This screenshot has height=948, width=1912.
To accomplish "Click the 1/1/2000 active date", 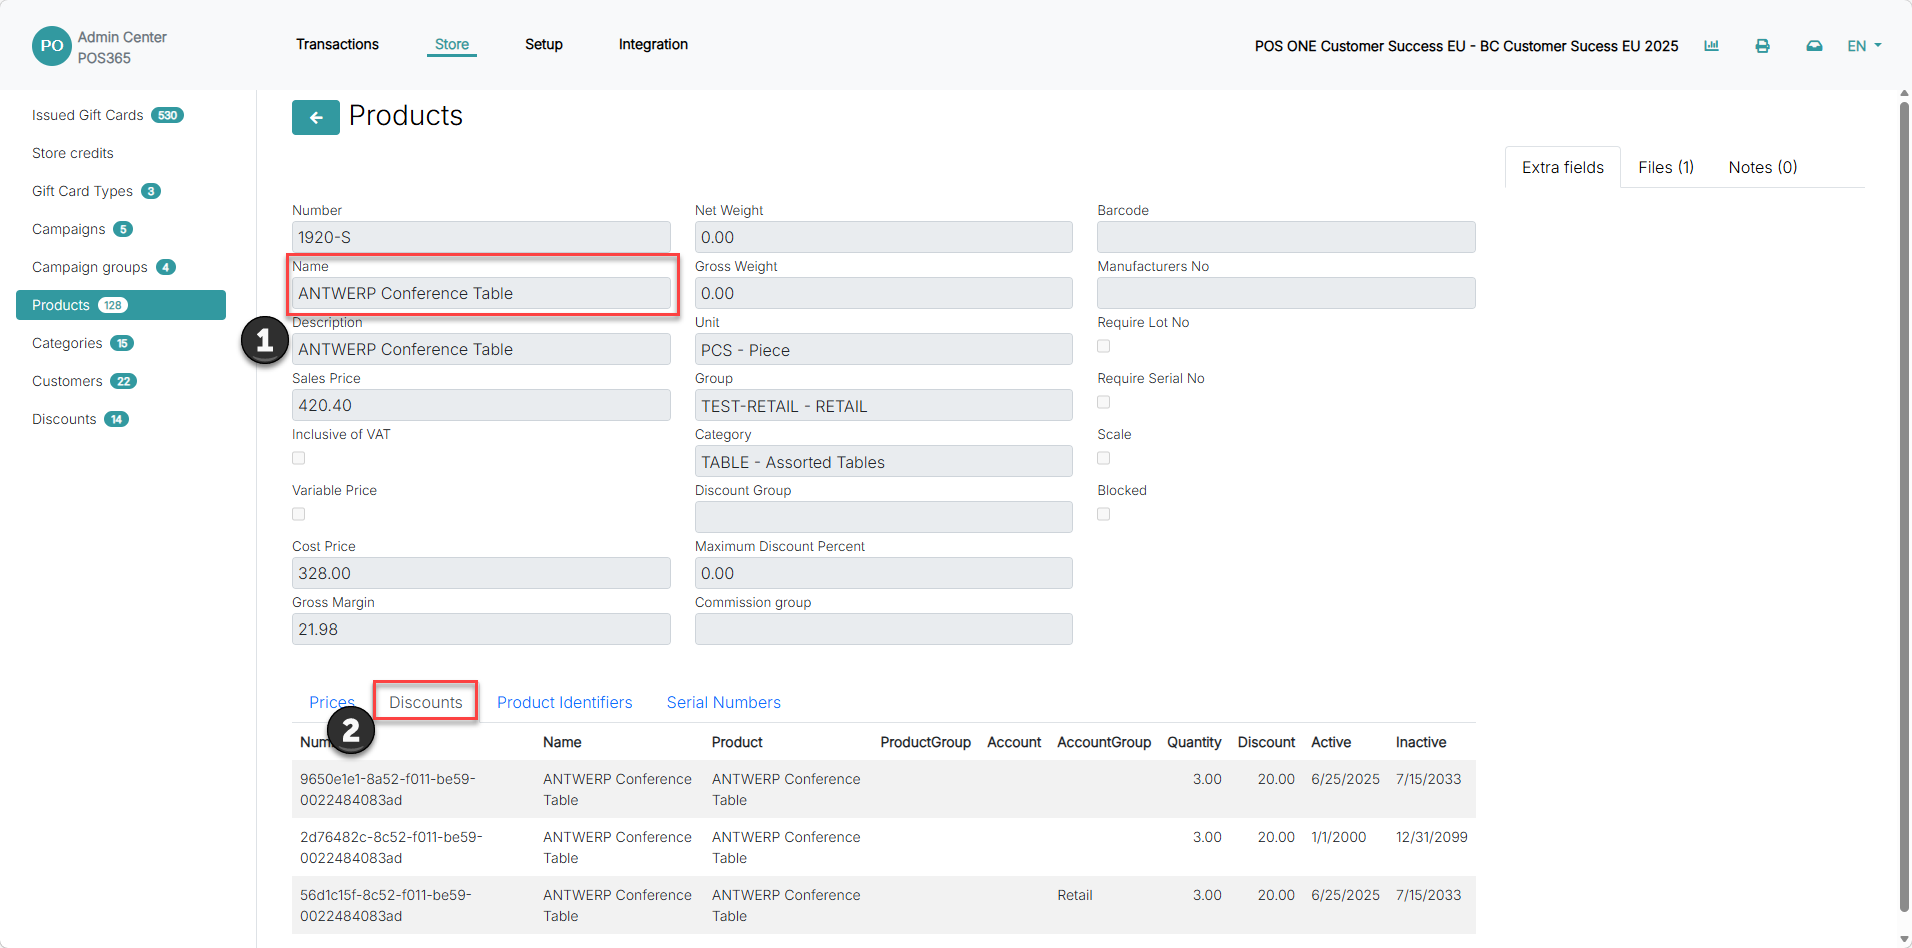I will 1338,837.
